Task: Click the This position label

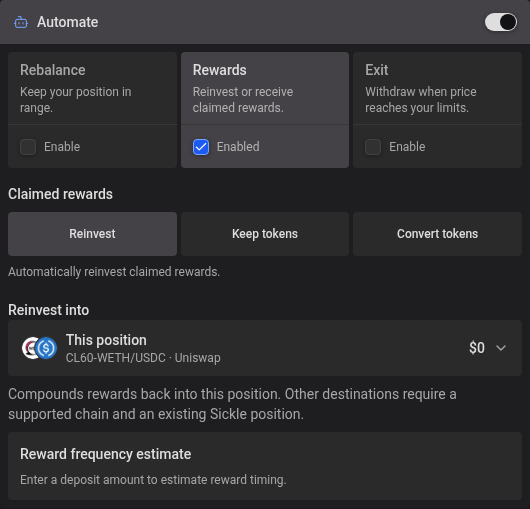Action: pyautogui.click(x=106, y=340)
